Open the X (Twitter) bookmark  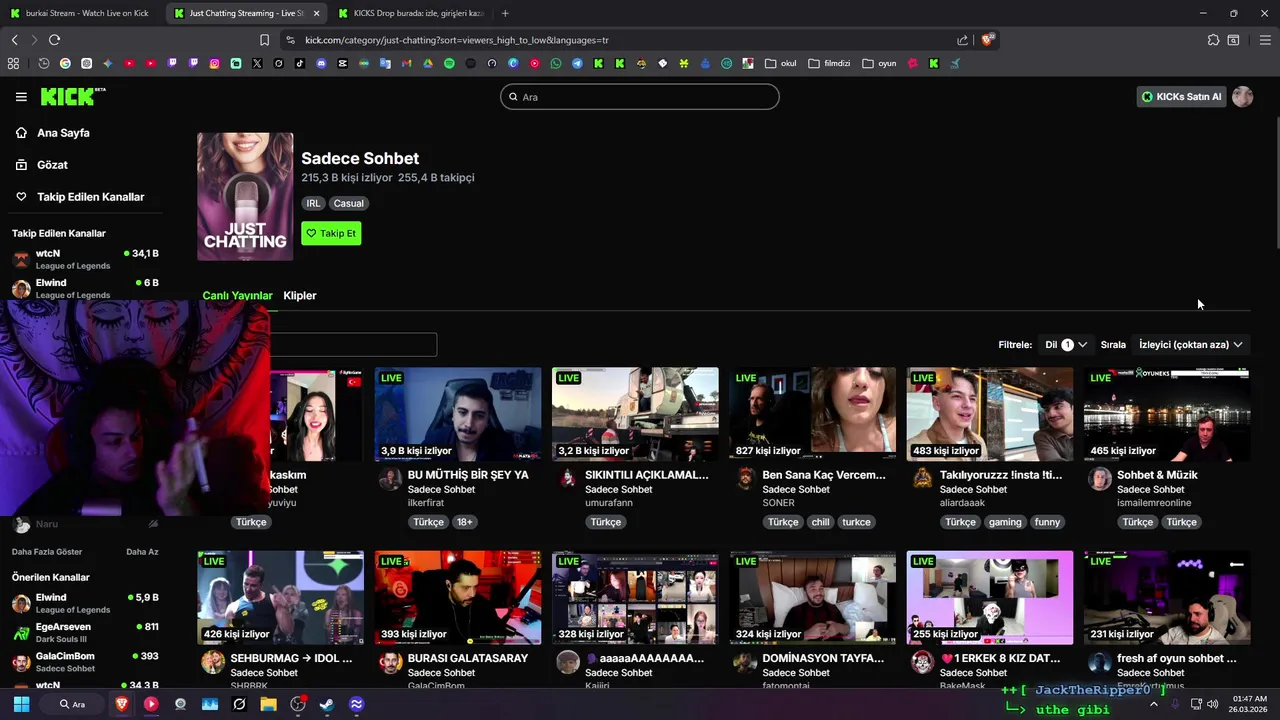[x=257, y=63]
